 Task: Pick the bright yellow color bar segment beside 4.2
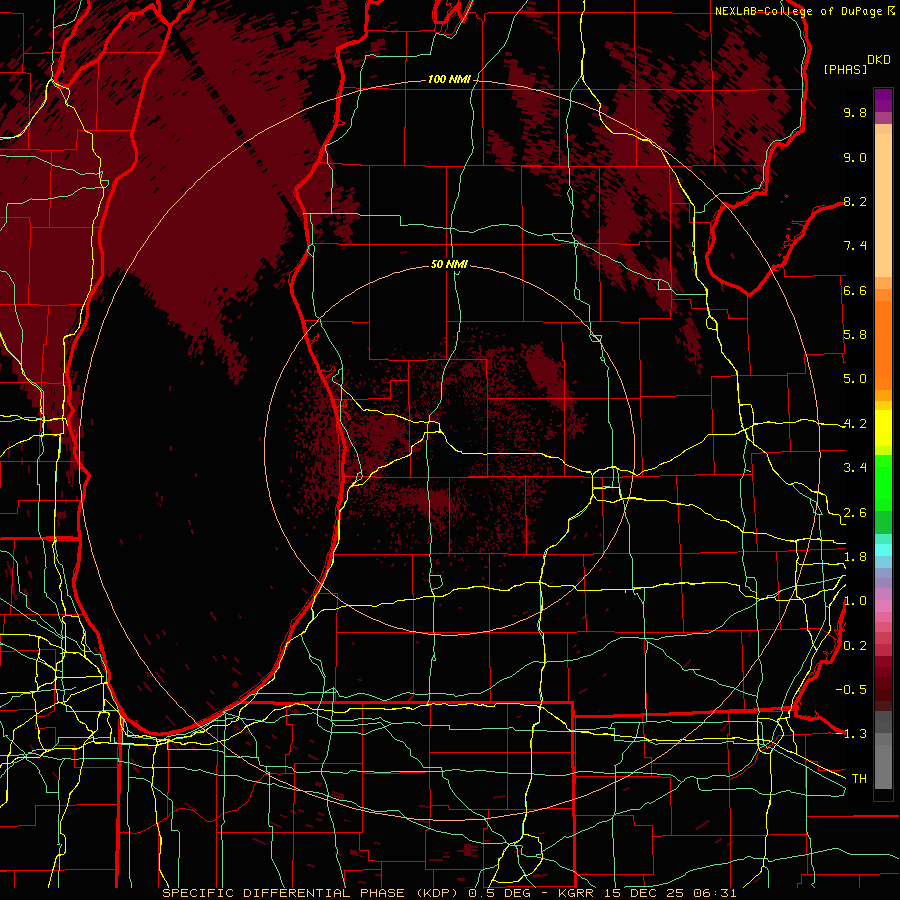883,428
